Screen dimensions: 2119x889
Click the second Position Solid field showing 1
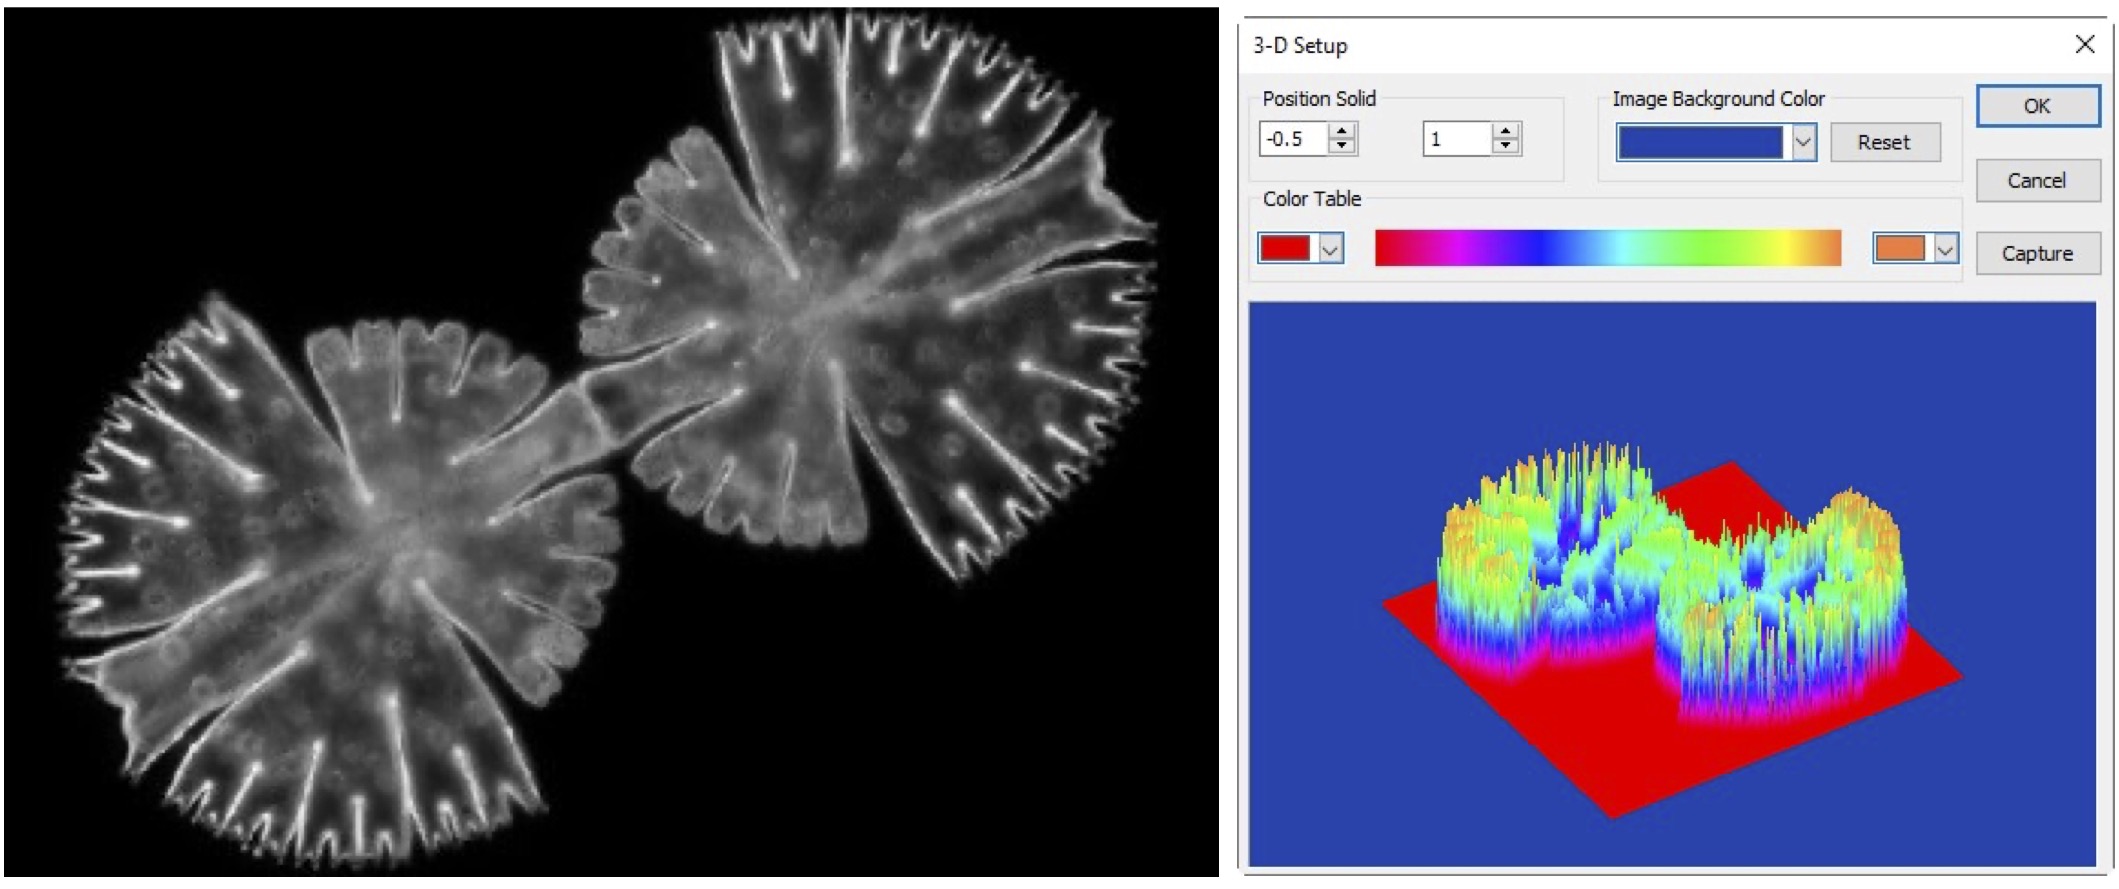(x=1457, y=139)
